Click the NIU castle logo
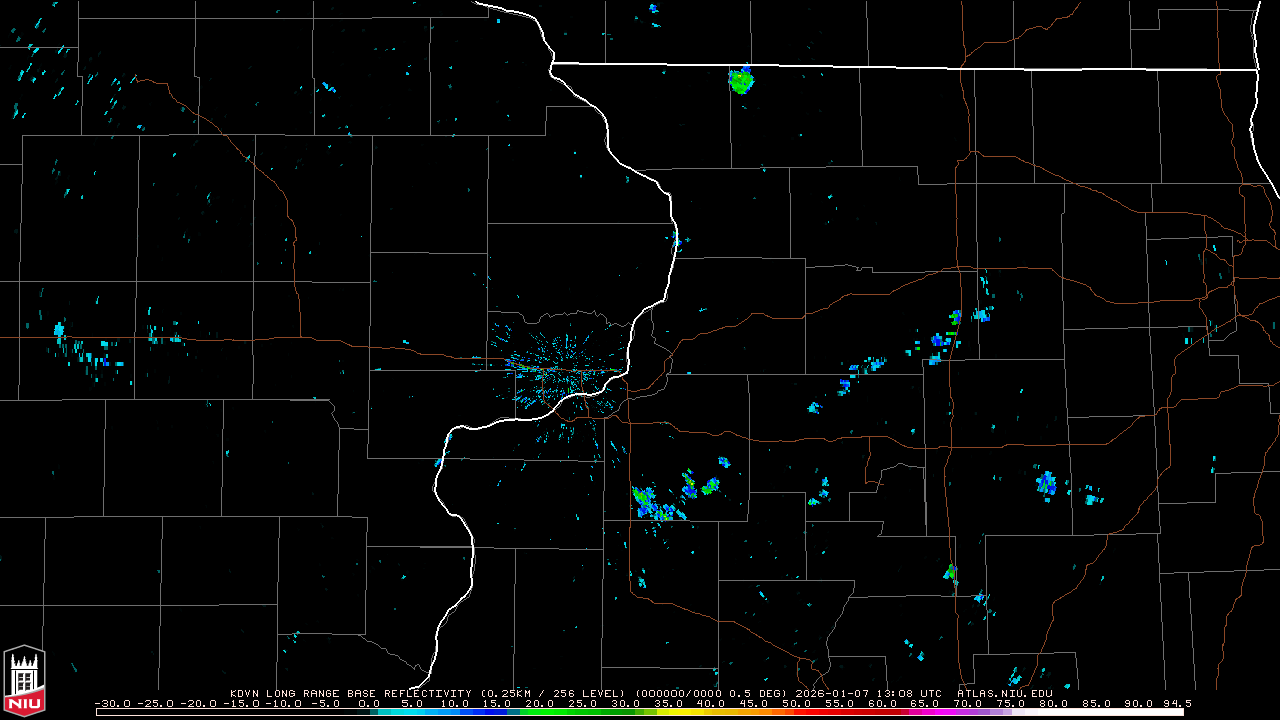 point(24,682)
